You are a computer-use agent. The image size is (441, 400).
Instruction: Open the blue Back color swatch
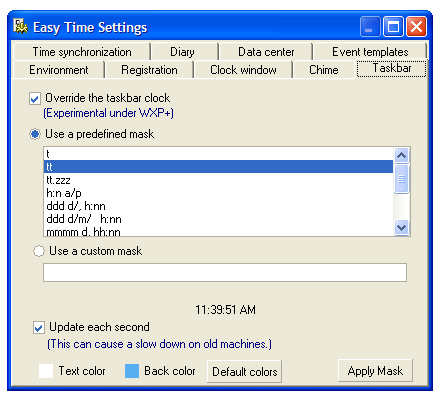coord(132,371)
